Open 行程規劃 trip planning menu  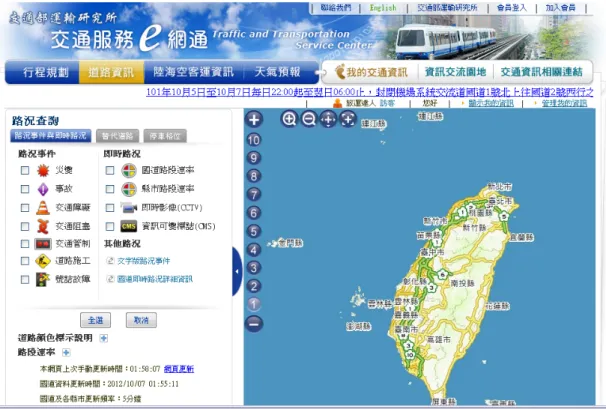click(46, 72)
